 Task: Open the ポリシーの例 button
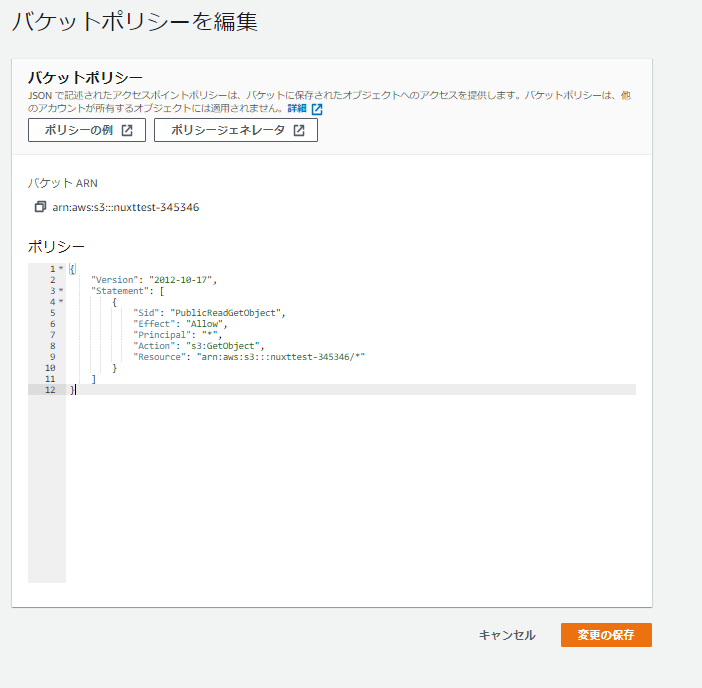87,130
